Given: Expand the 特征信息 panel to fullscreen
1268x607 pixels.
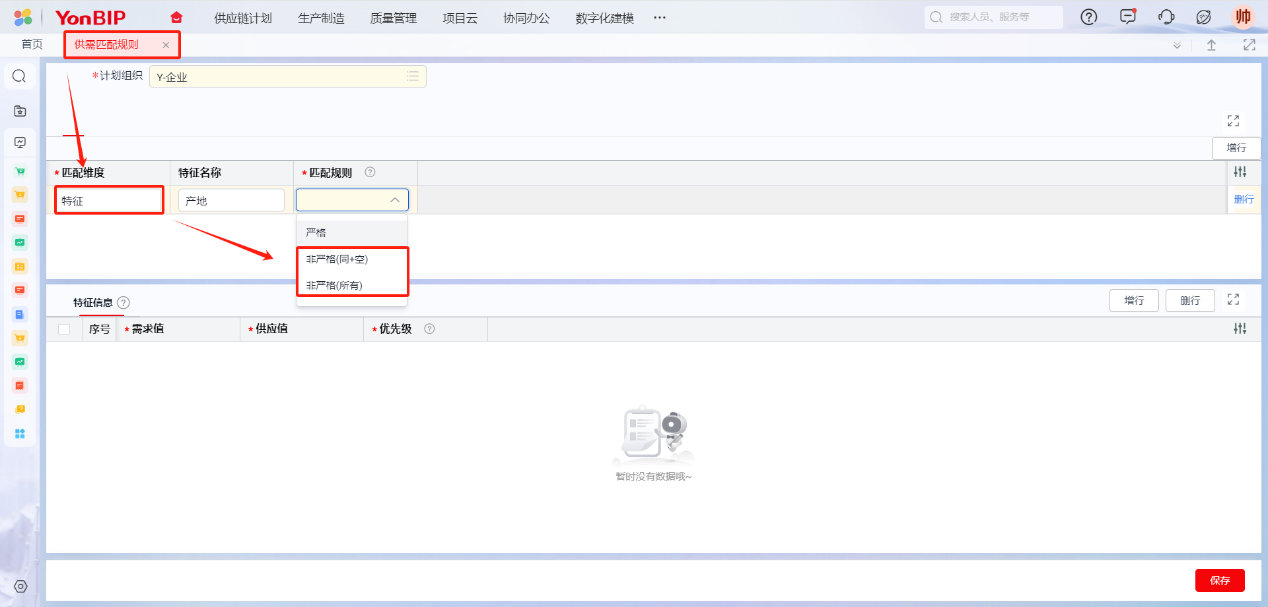Looking at the screenshot, I should click(x=1233, y=299).
